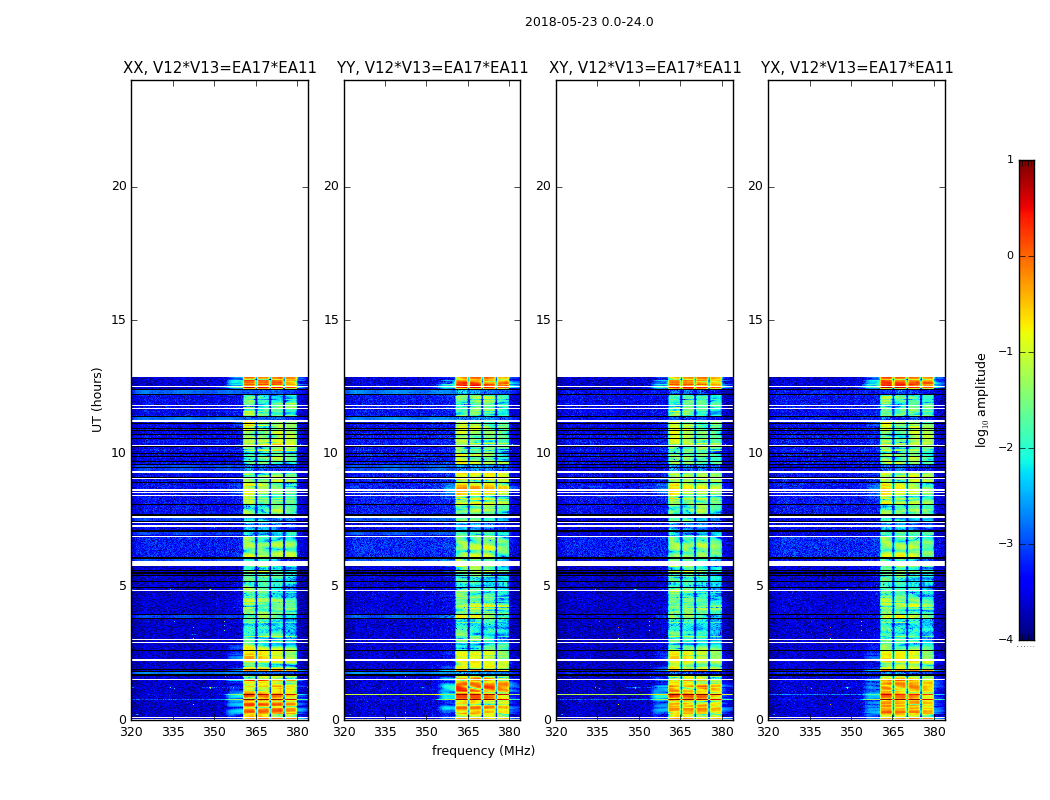The height and width of the screenshot is (800, 1050).
Task: Click the dark blue bottom of colorbar
Action: [1027, 636]
